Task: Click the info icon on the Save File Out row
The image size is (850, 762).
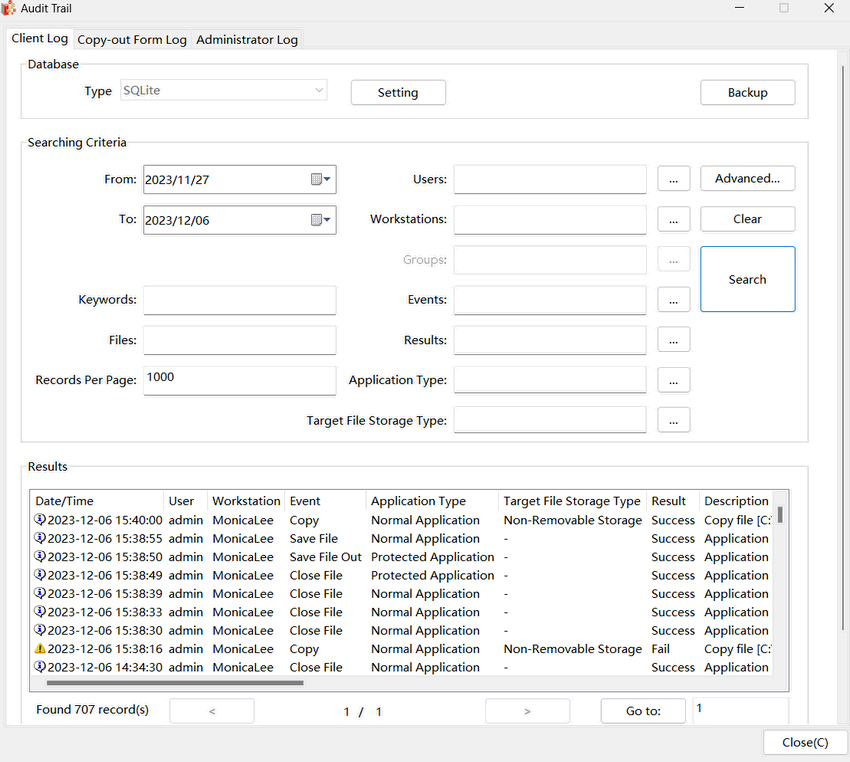Action: [x=40, y=557]
